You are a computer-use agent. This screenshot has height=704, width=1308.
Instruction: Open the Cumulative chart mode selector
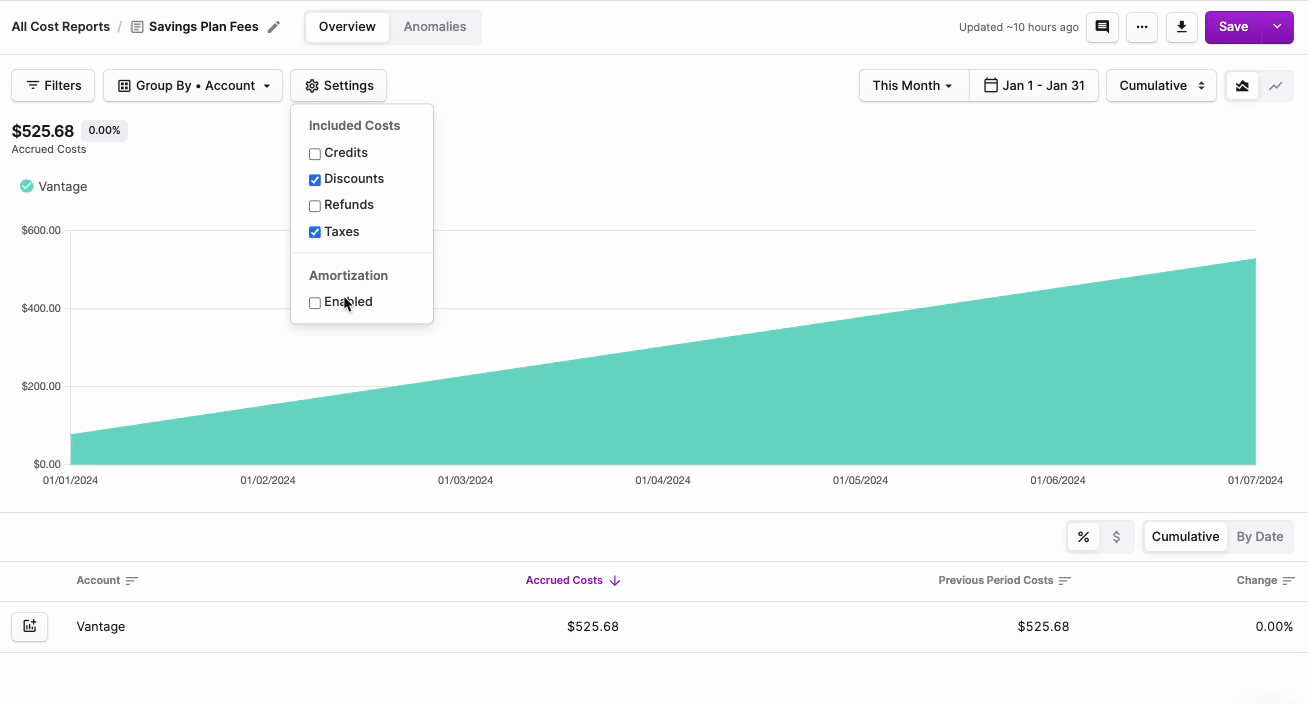1160,85
